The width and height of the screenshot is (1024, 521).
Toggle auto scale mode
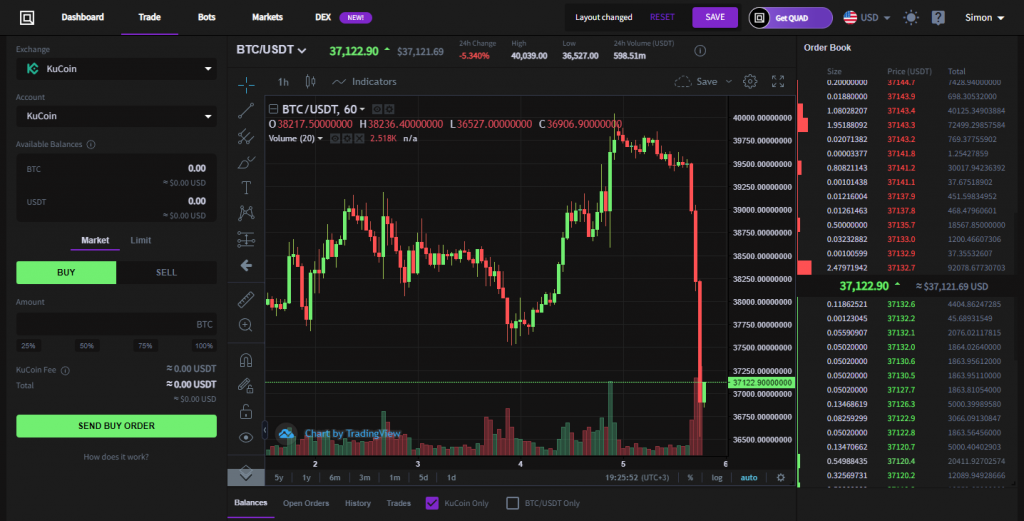point(749,477)
